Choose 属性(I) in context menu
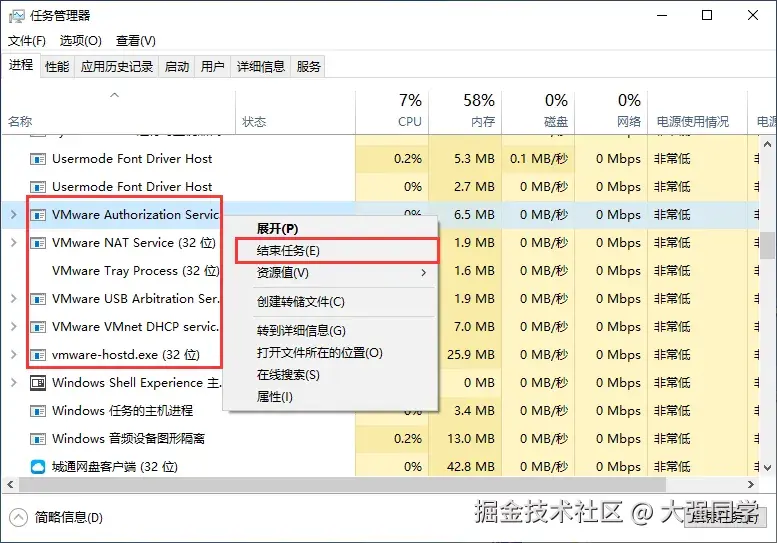Screen dimensions: 777x543 [x=331, y=397]
